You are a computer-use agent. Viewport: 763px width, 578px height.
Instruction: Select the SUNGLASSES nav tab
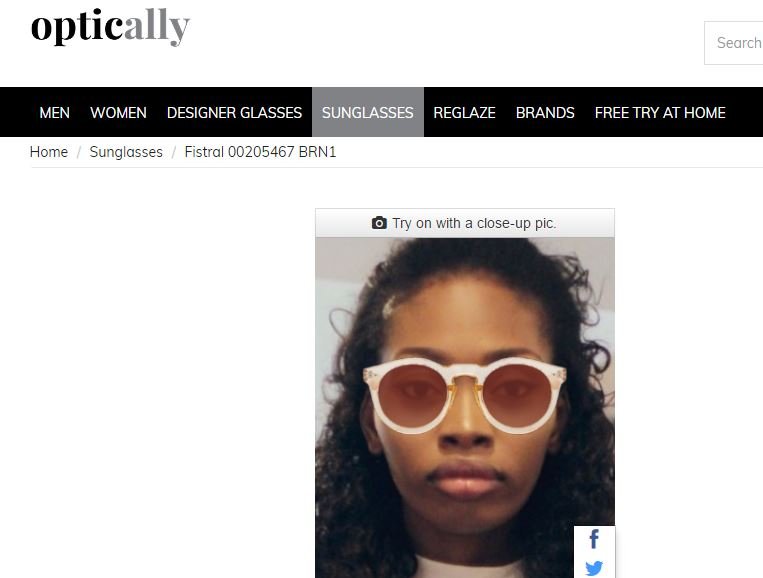coord(368,112)
